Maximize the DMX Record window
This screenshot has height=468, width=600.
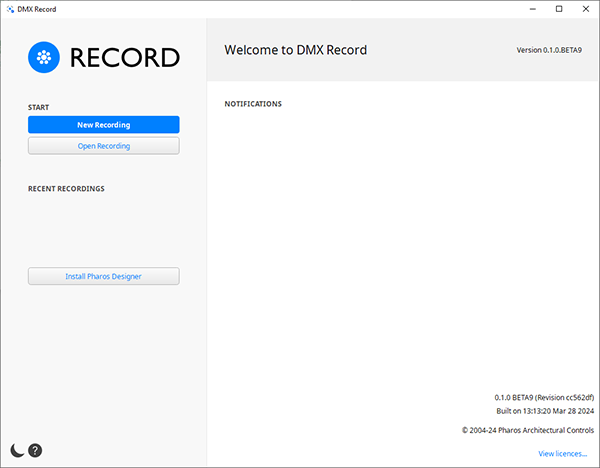[x=559, y=9]
